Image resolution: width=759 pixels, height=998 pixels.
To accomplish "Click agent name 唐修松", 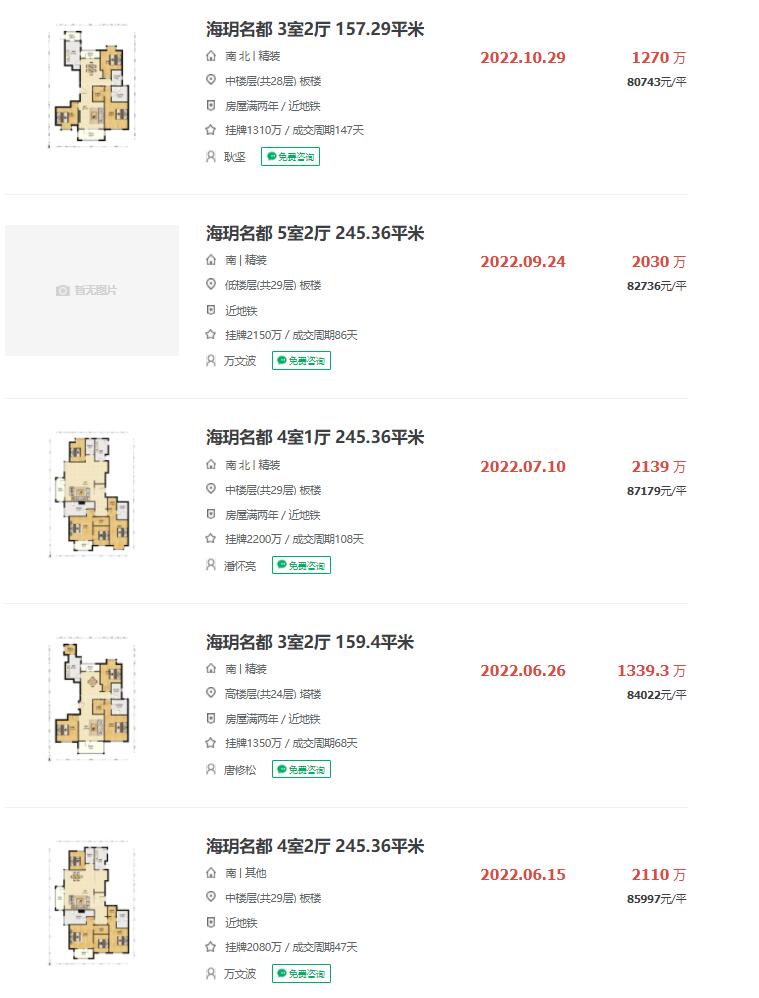I will click(x=240, y=770).
